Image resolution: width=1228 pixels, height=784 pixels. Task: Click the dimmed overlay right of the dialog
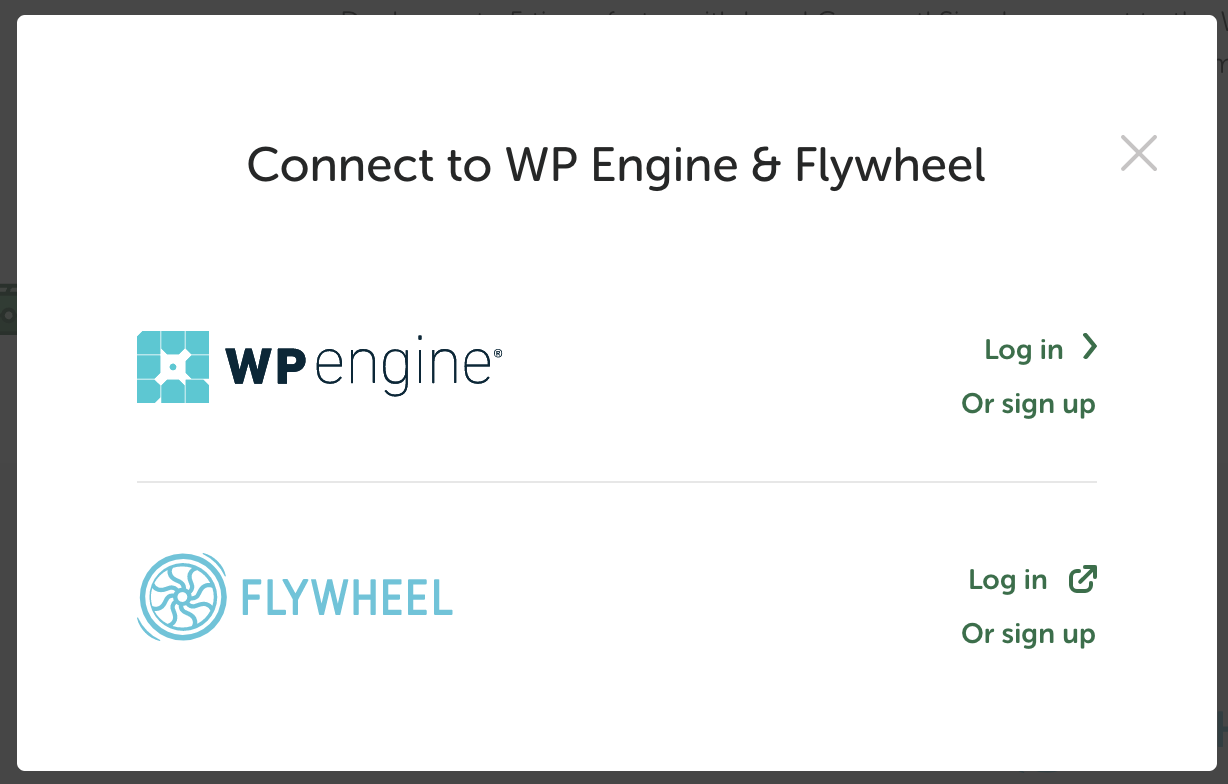(x=1222, y=400)
